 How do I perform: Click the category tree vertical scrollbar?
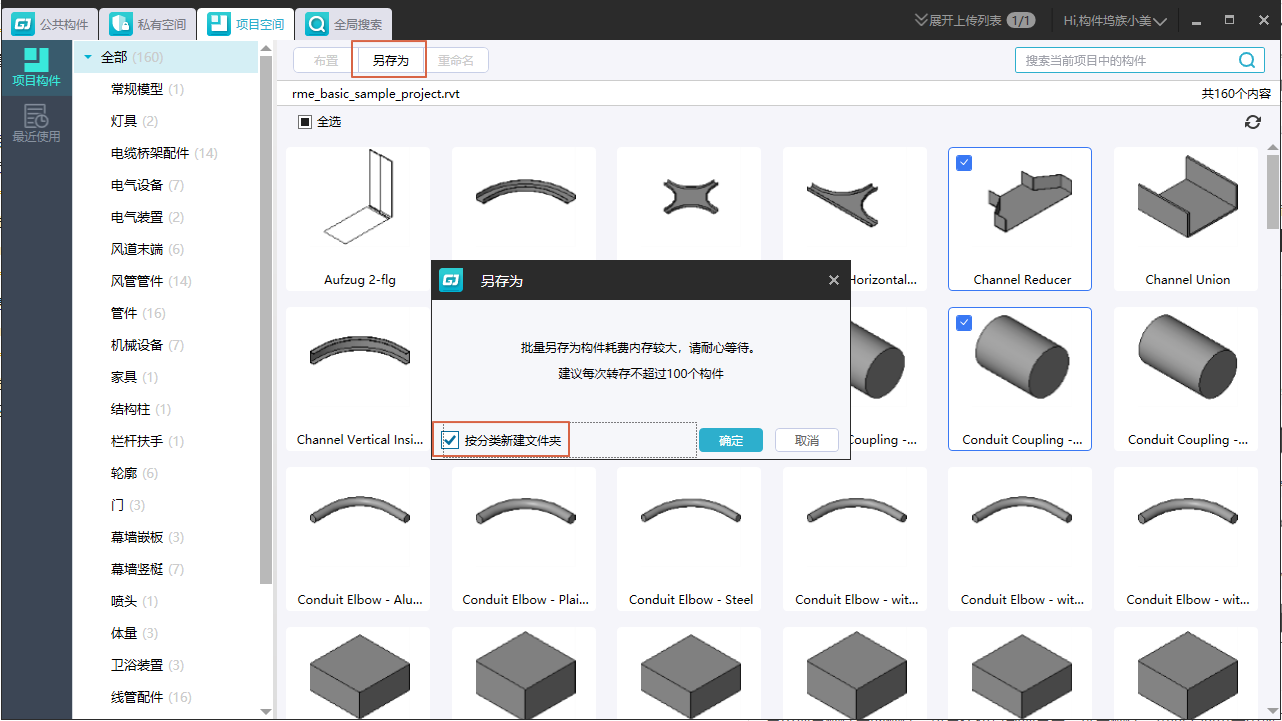point(265,320)
